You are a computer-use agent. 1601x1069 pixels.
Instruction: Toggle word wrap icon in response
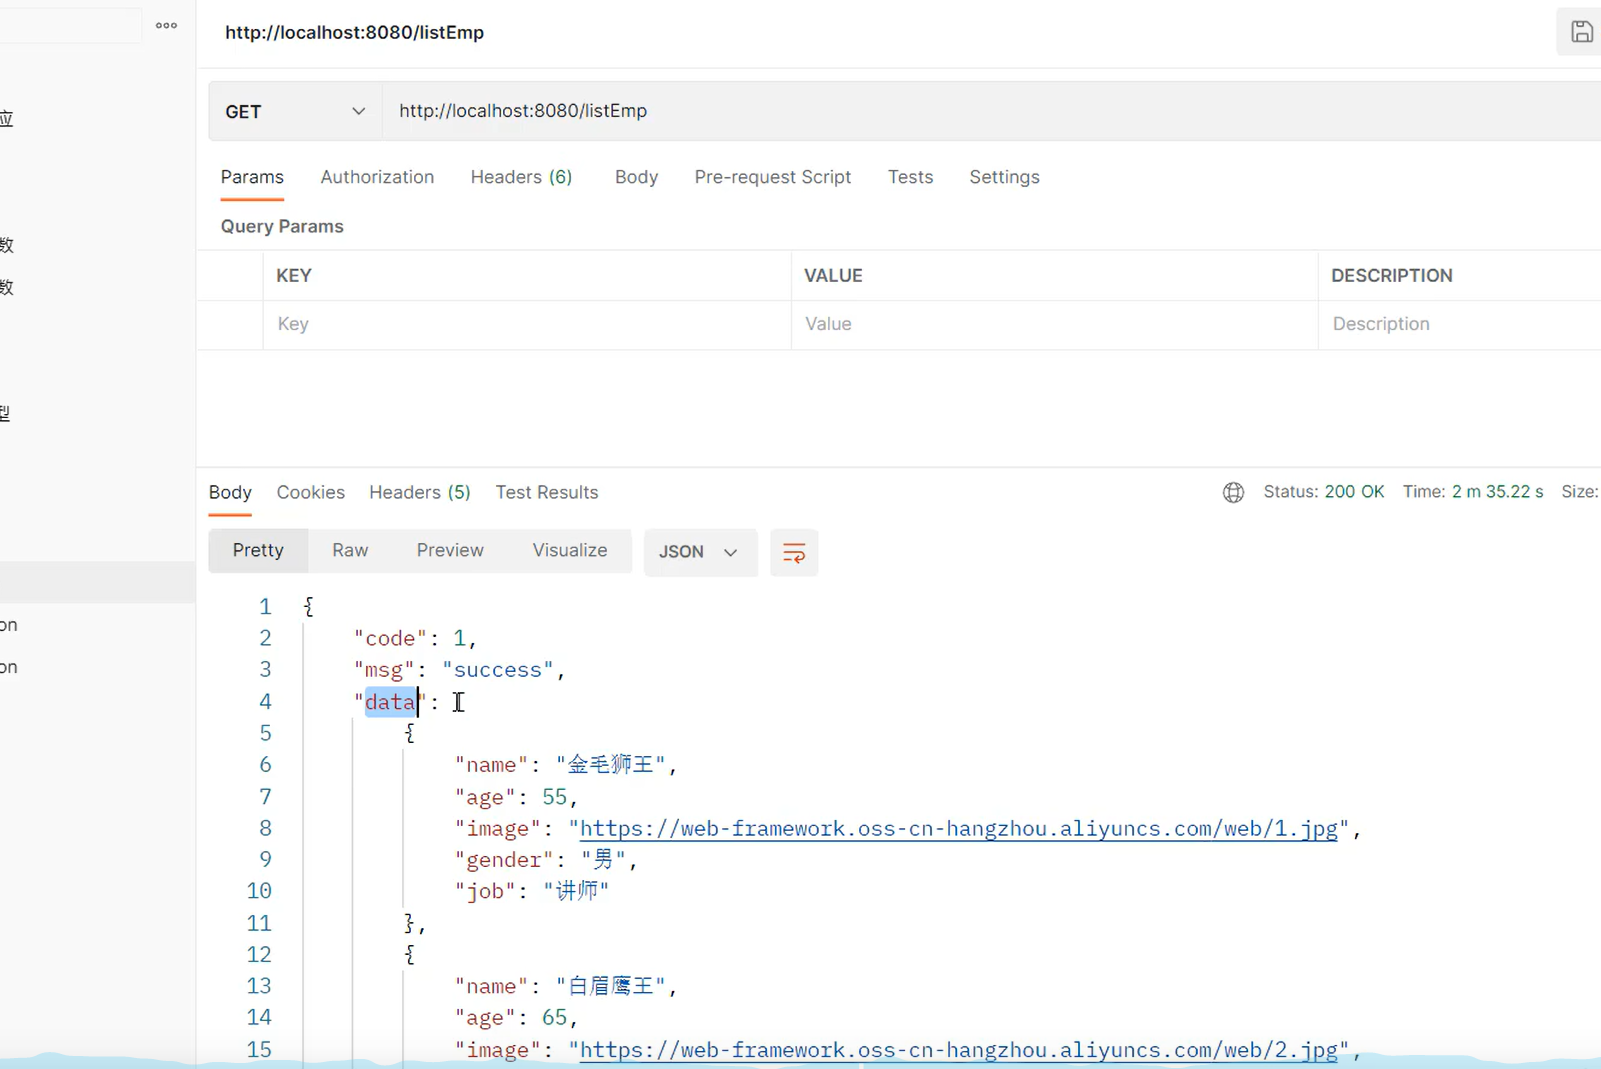click(x=794, y=553)
